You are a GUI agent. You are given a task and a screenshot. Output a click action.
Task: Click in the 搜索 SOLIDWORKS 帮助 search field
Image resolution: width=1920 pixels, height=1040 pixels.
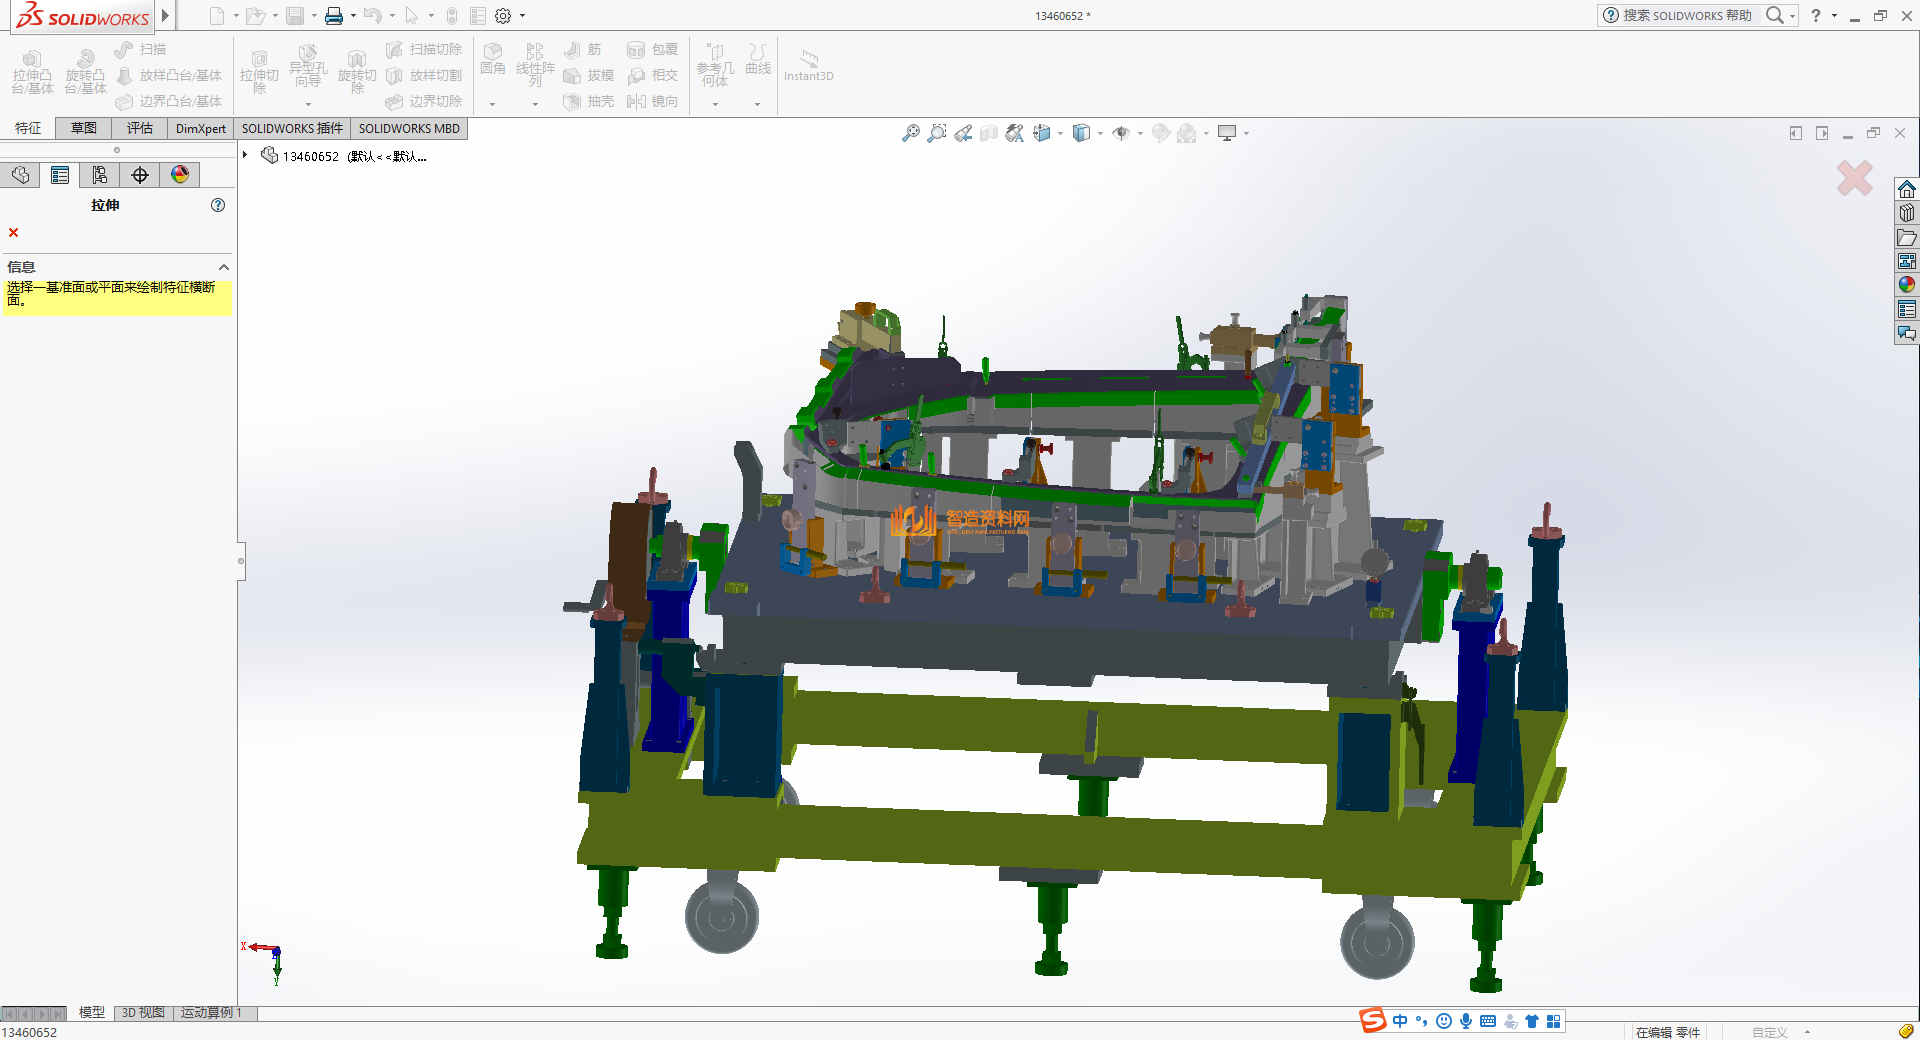[x=1686, y=15]
